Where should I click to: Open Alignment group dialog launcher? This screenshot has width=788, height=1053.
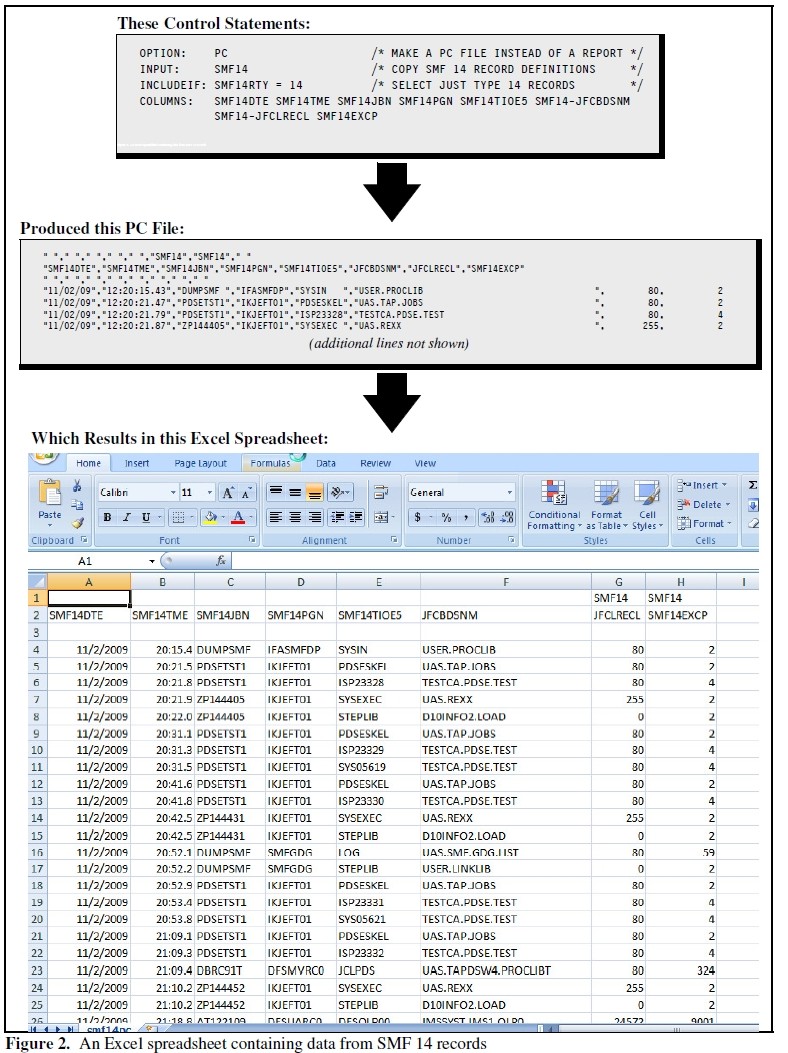click(x=394, y=539)
